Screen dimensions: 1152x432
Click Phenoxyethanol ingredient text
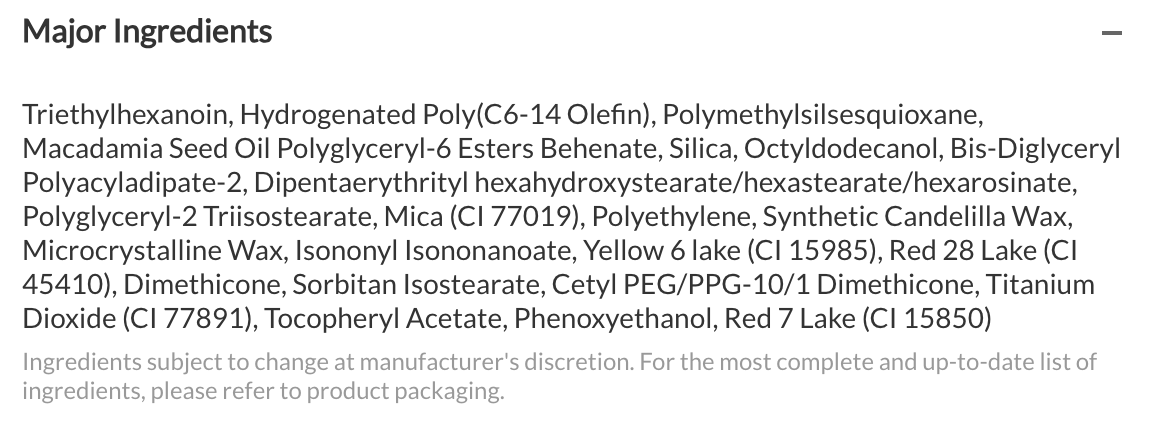[613, 318]
